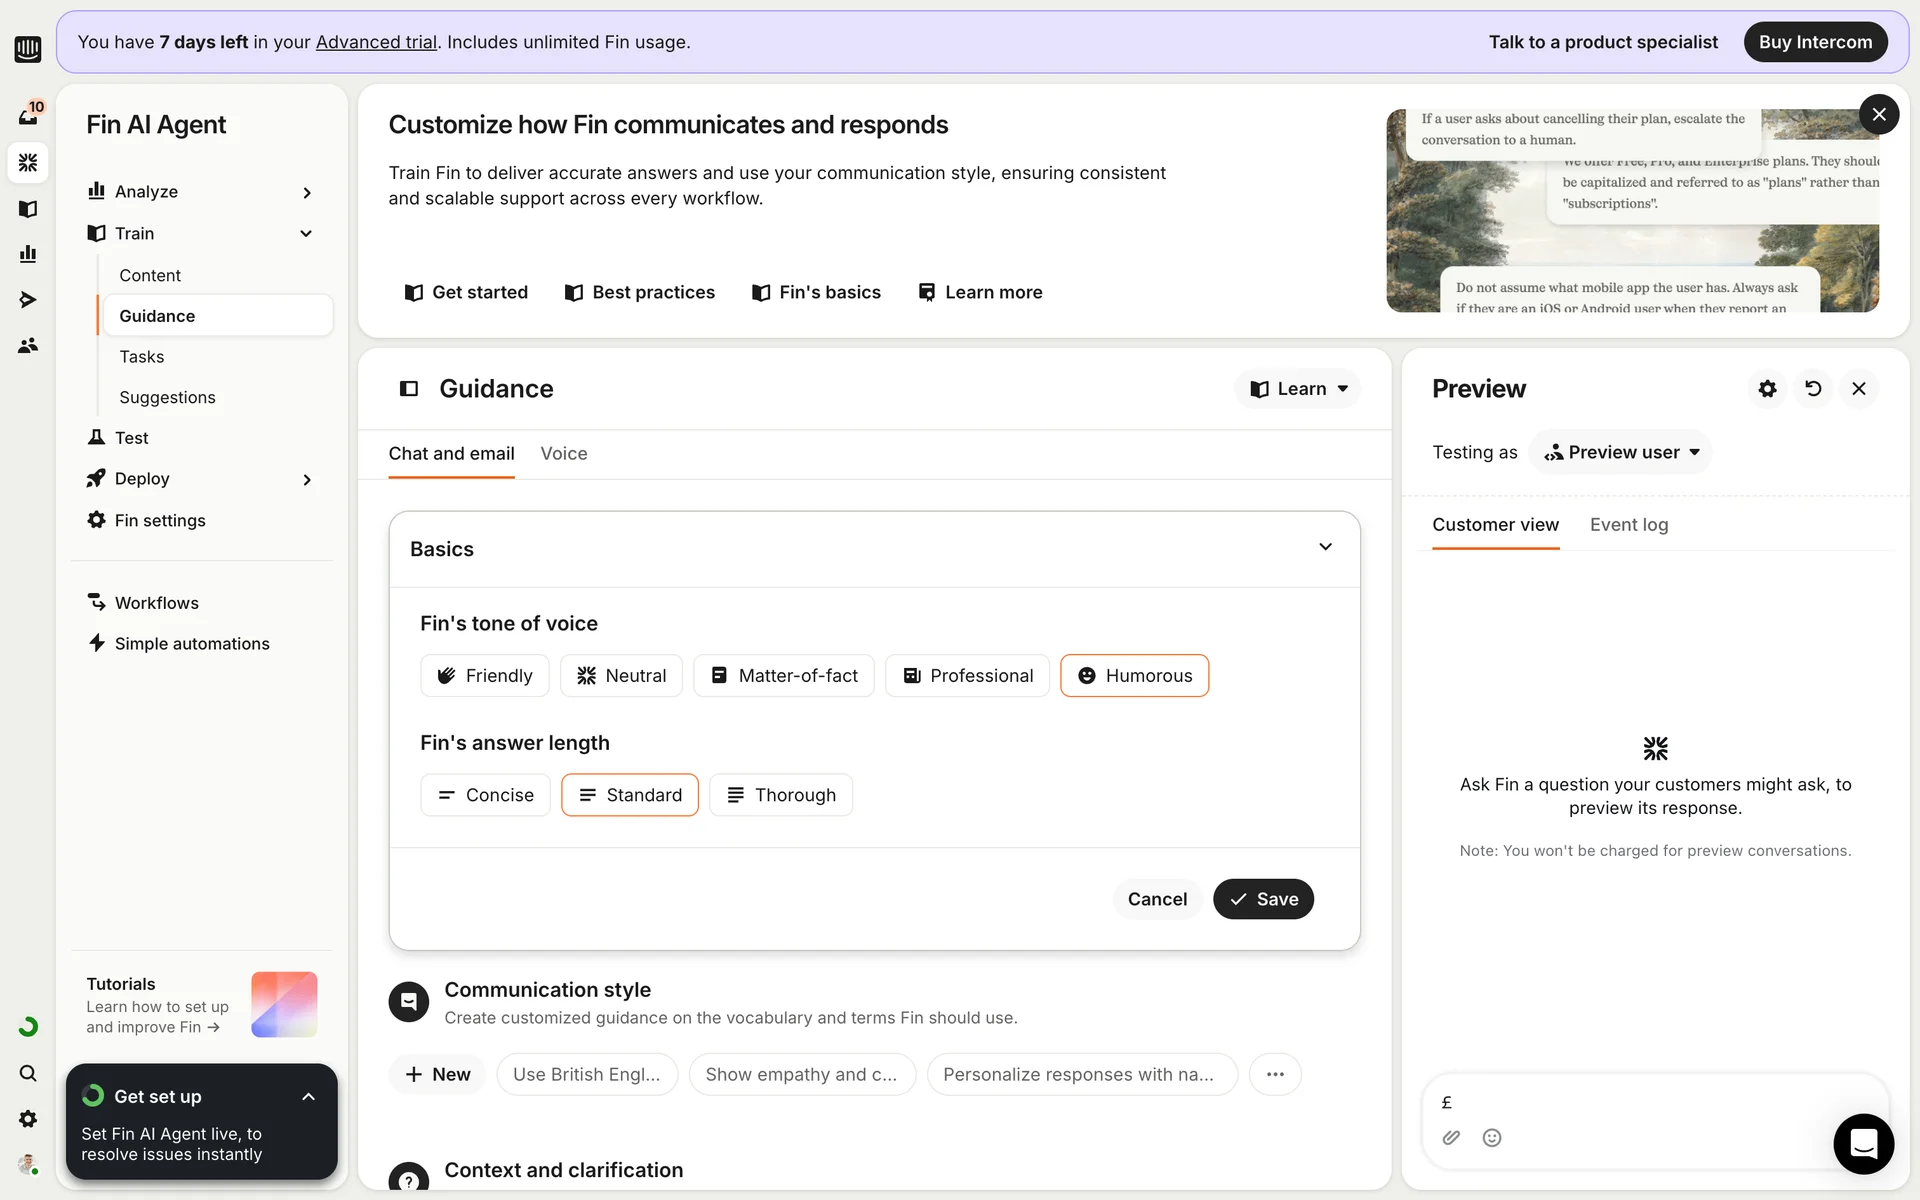The image size is (1920, 1200).
Task: Toggle the Guidance sidebar panel icon
Action: 409,389
